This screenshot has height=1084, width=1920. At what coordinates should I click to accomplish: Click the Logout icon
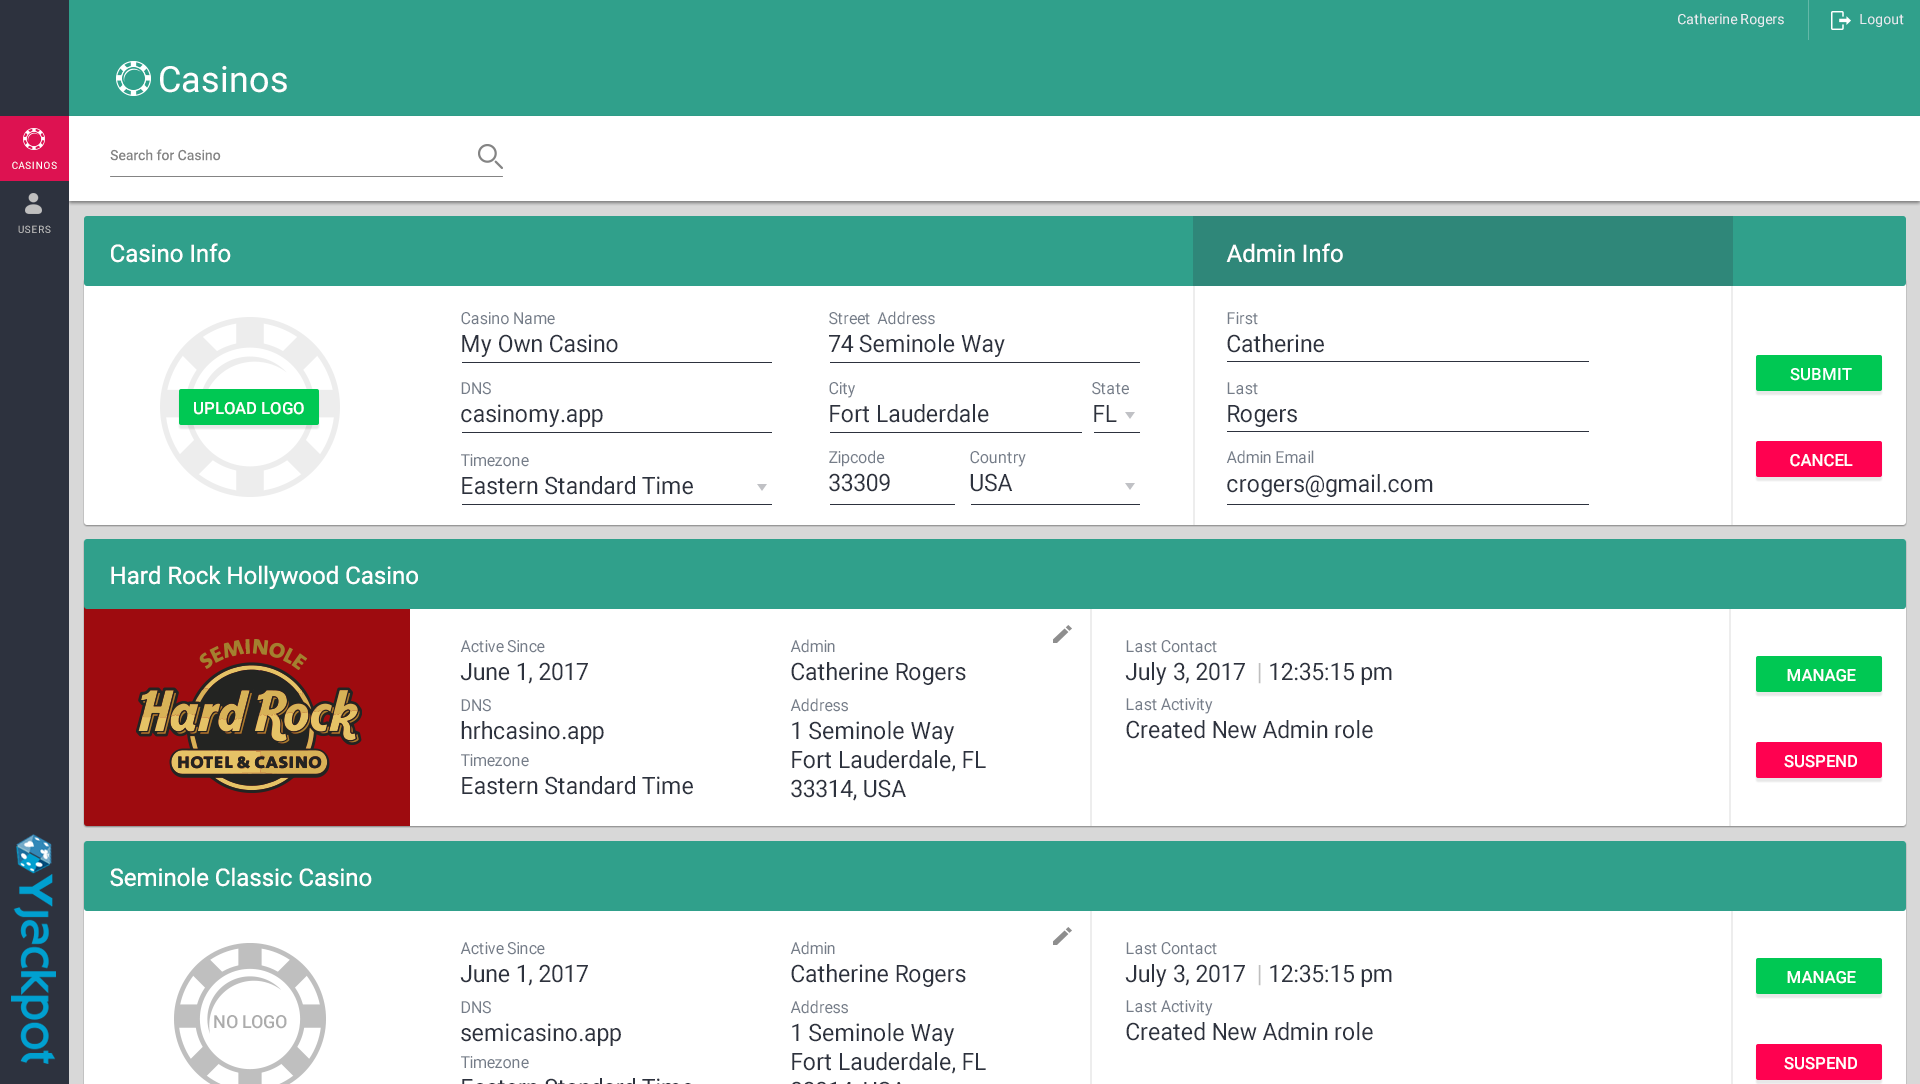1840,20
